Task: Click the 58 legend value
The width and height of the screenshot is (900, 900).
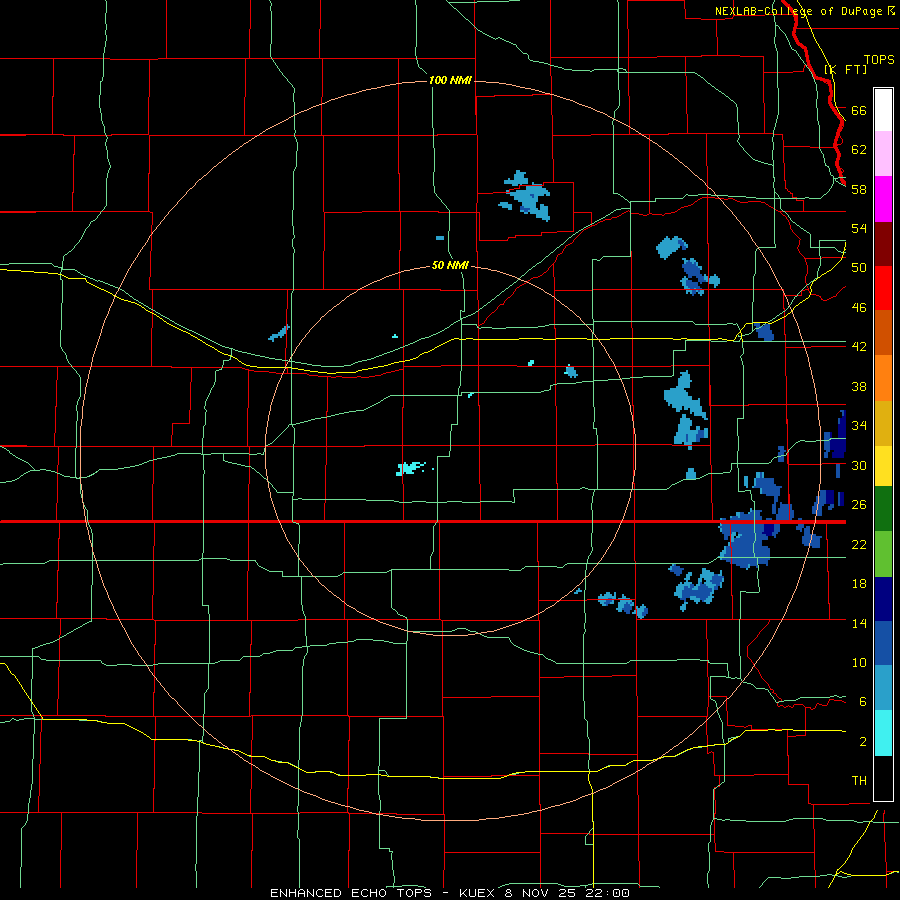Action: pos(859,189)
